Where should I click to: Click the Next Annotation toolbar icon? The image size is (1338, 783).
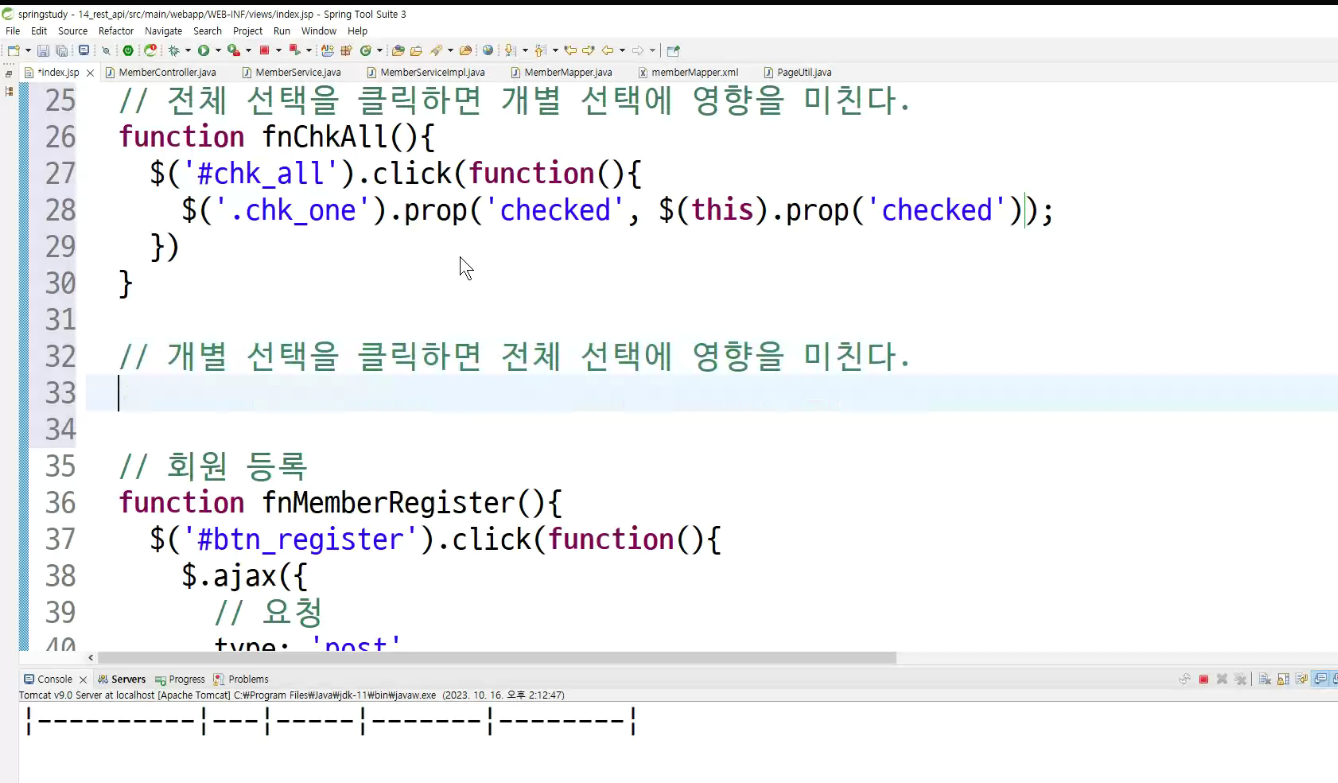coord(510,50)
